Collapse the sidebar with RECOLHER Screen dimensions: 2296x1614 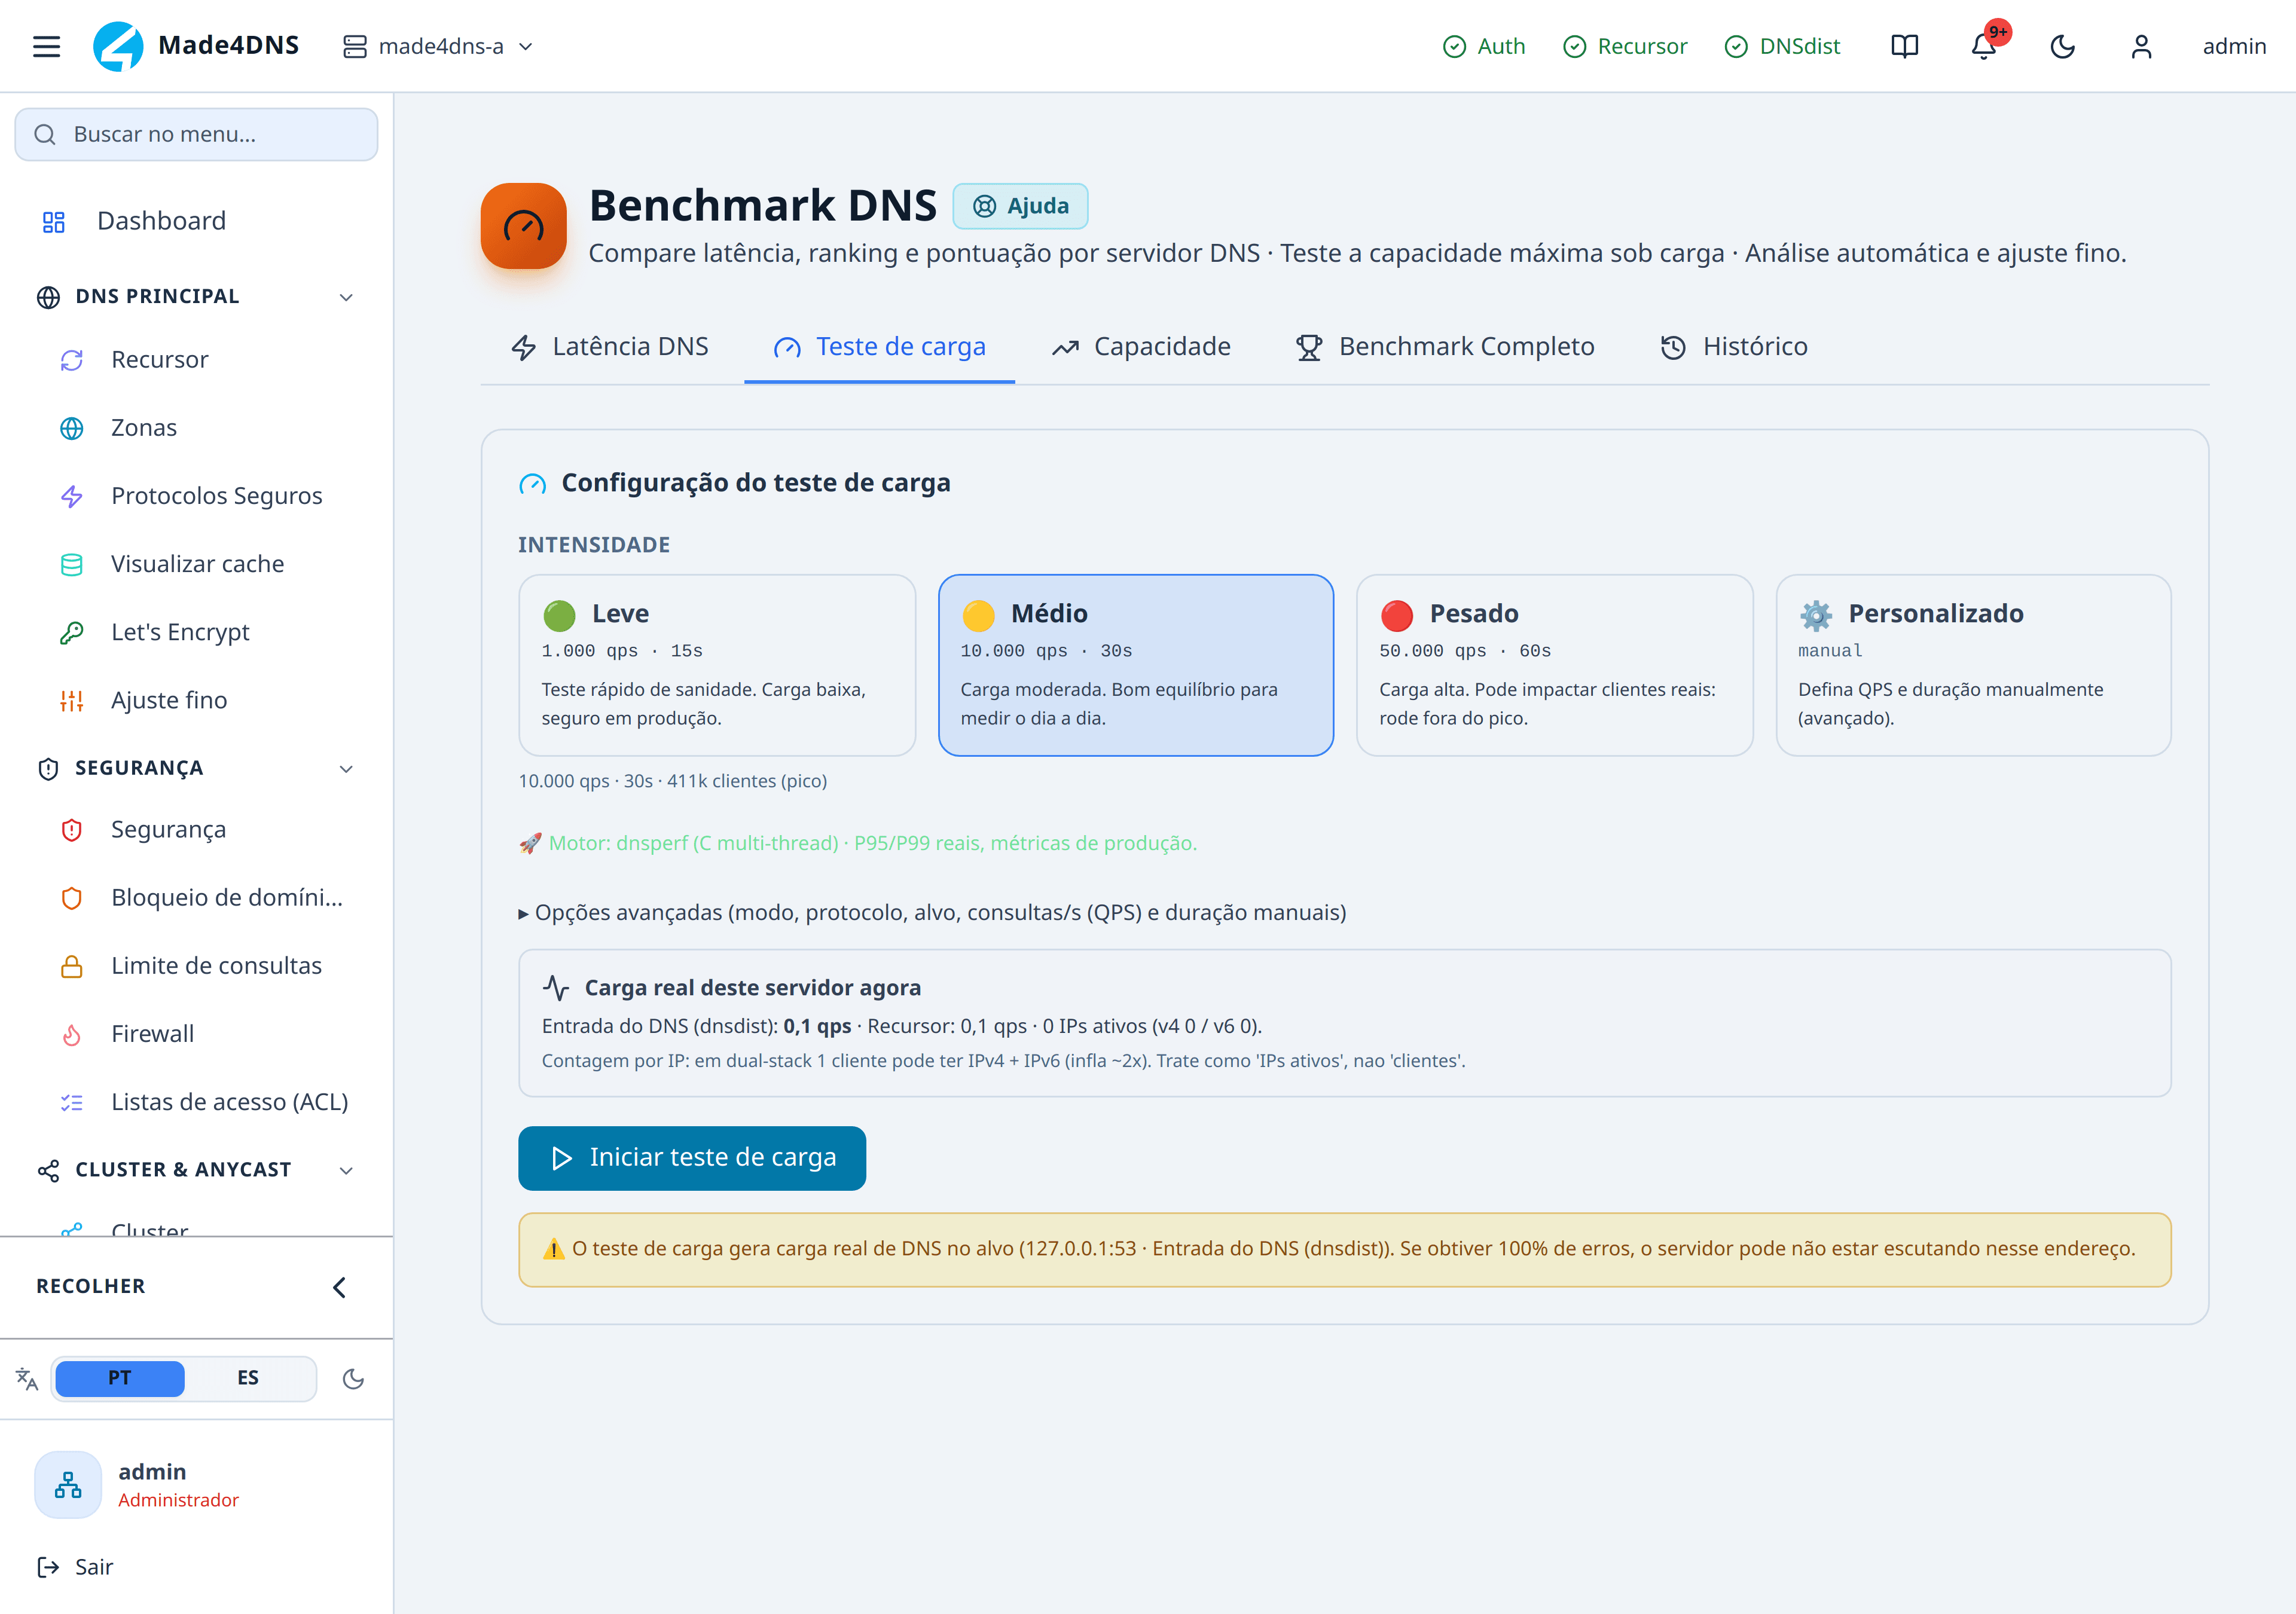point(196,1287)
